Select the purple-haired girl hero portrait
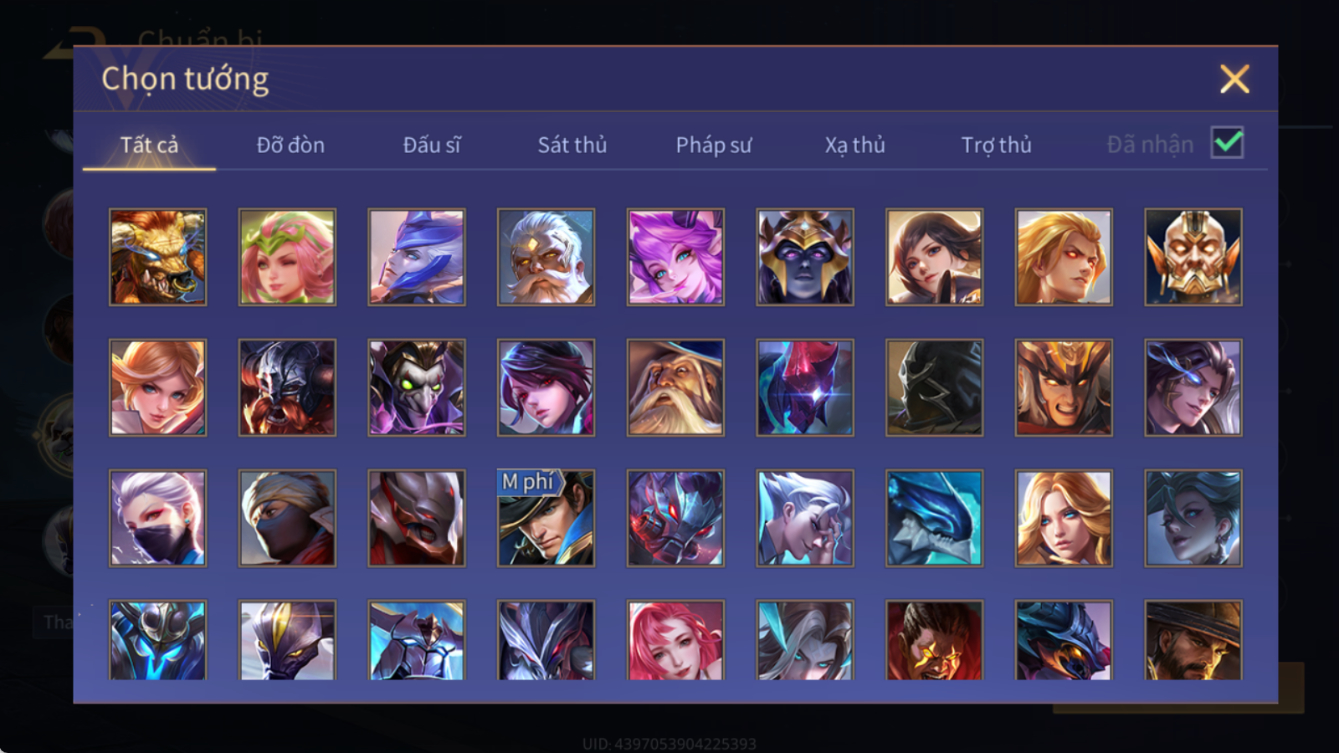1339x753 pixels. 675,257
